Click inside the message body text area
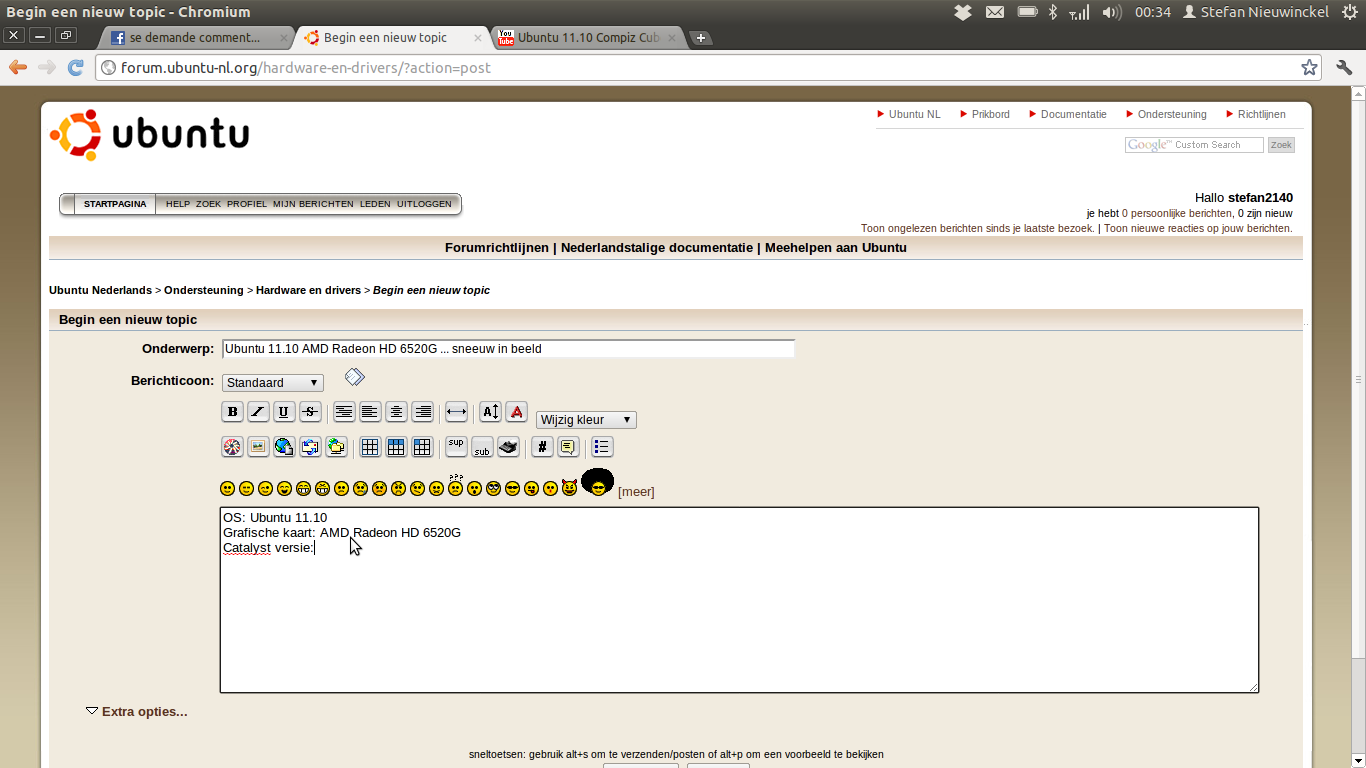The image size is (1366, 768). tap(739, 600)
